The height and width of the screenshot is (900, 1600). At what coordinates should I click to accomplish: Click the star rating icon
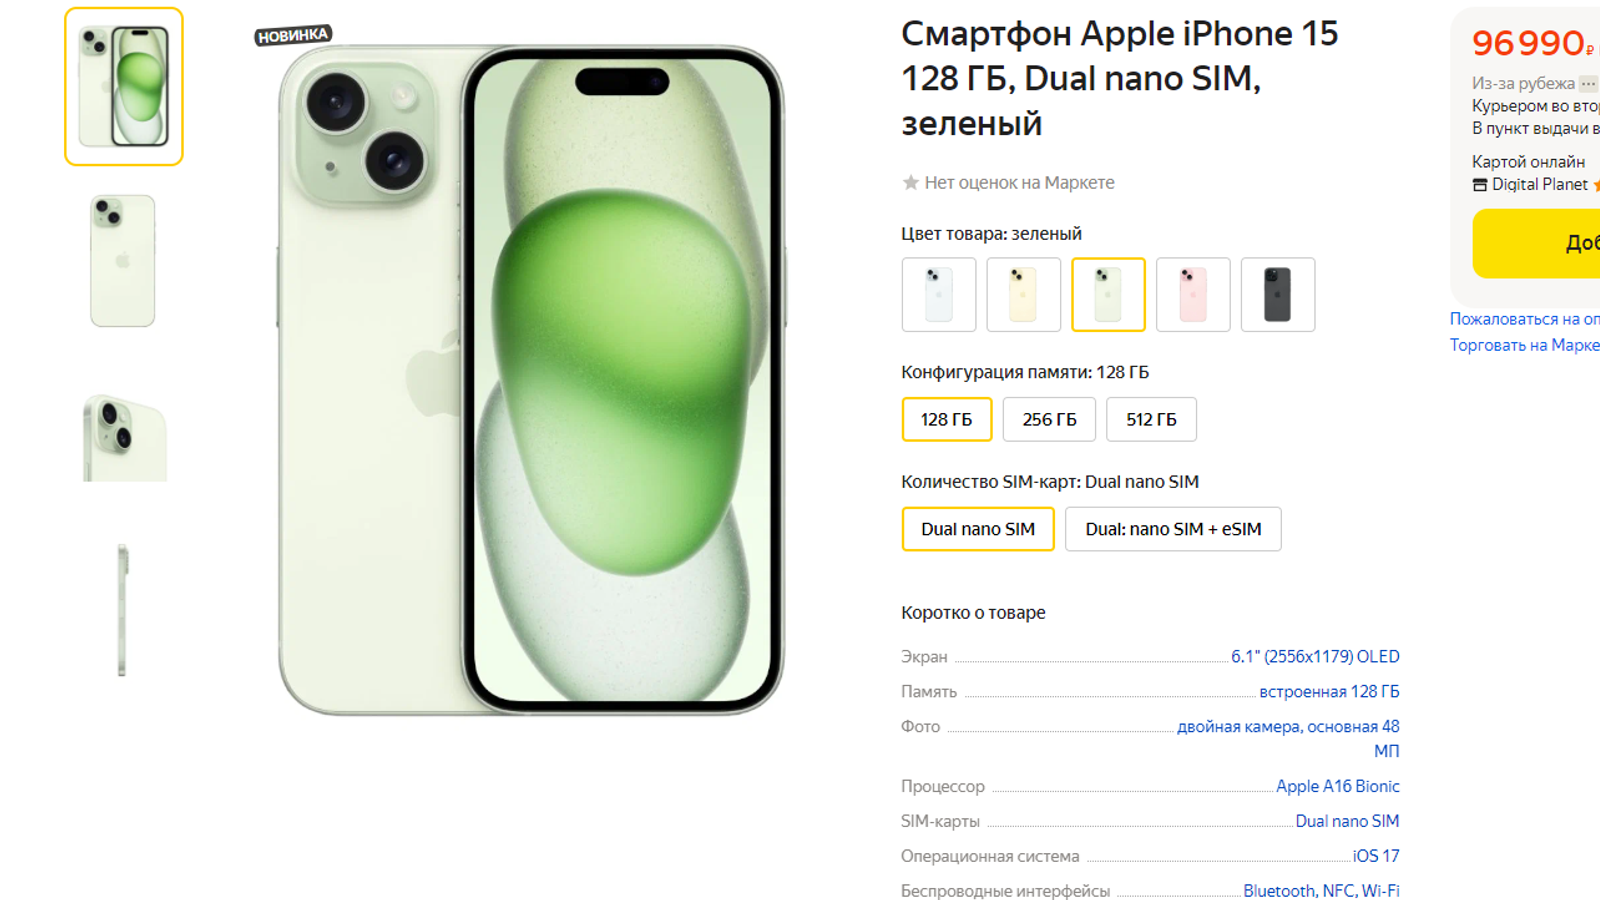click(x=910, y=182)
